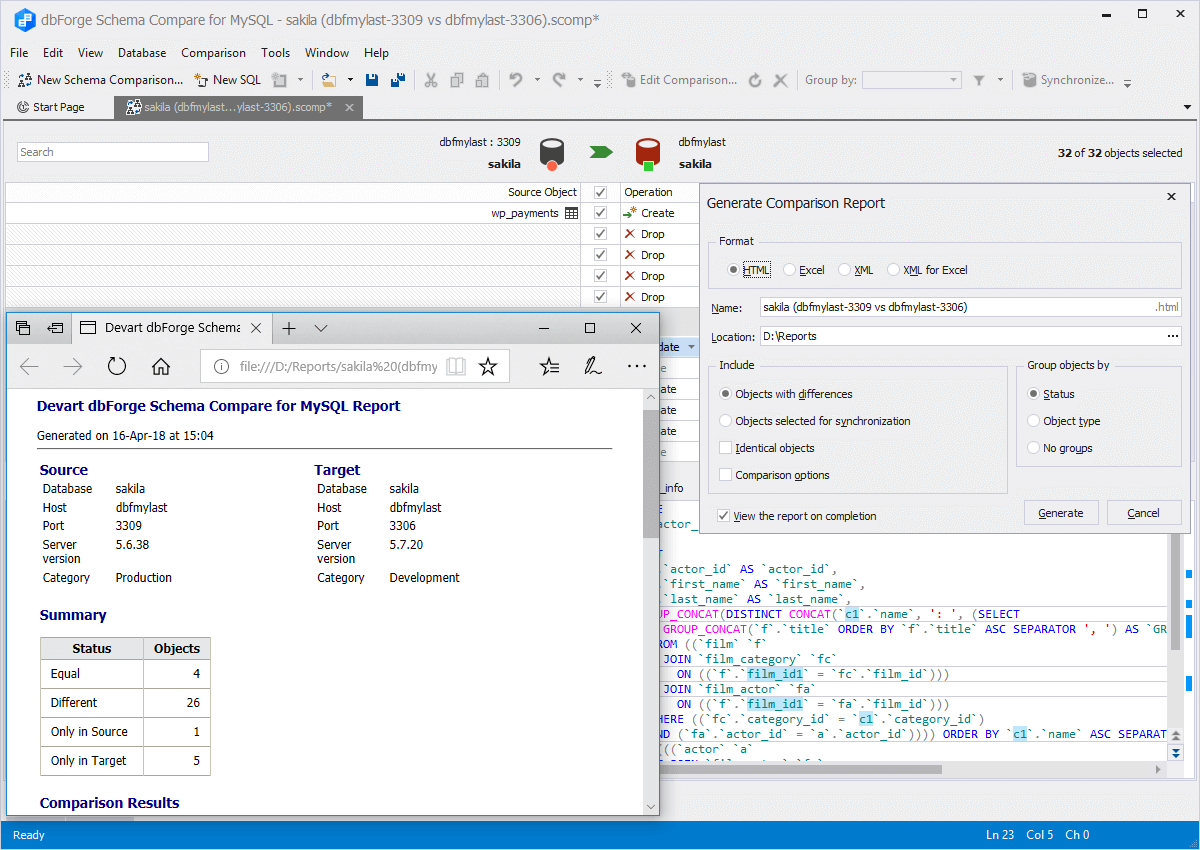Click Edit Comparison in the toolbar
This screenshot has width=1200, height=850.
tap(679, 80)
